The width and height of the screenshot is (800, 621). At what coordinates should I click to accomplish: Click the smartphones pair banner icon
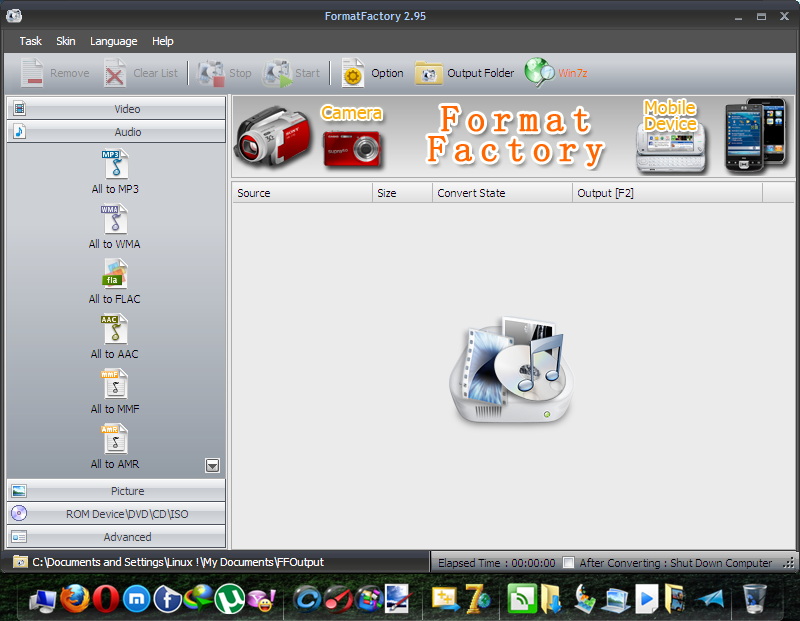(x=755, y=134)
